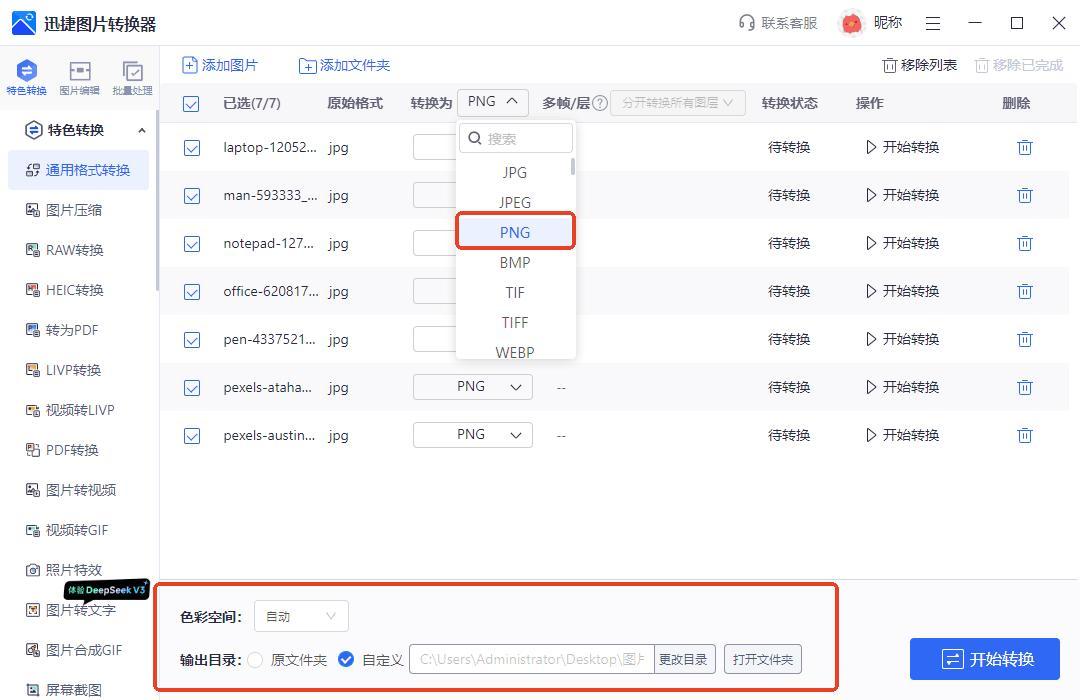Click the 添加文件夹 add folder icon
This screenshot has width=1080, height=700.
[308, 66]
